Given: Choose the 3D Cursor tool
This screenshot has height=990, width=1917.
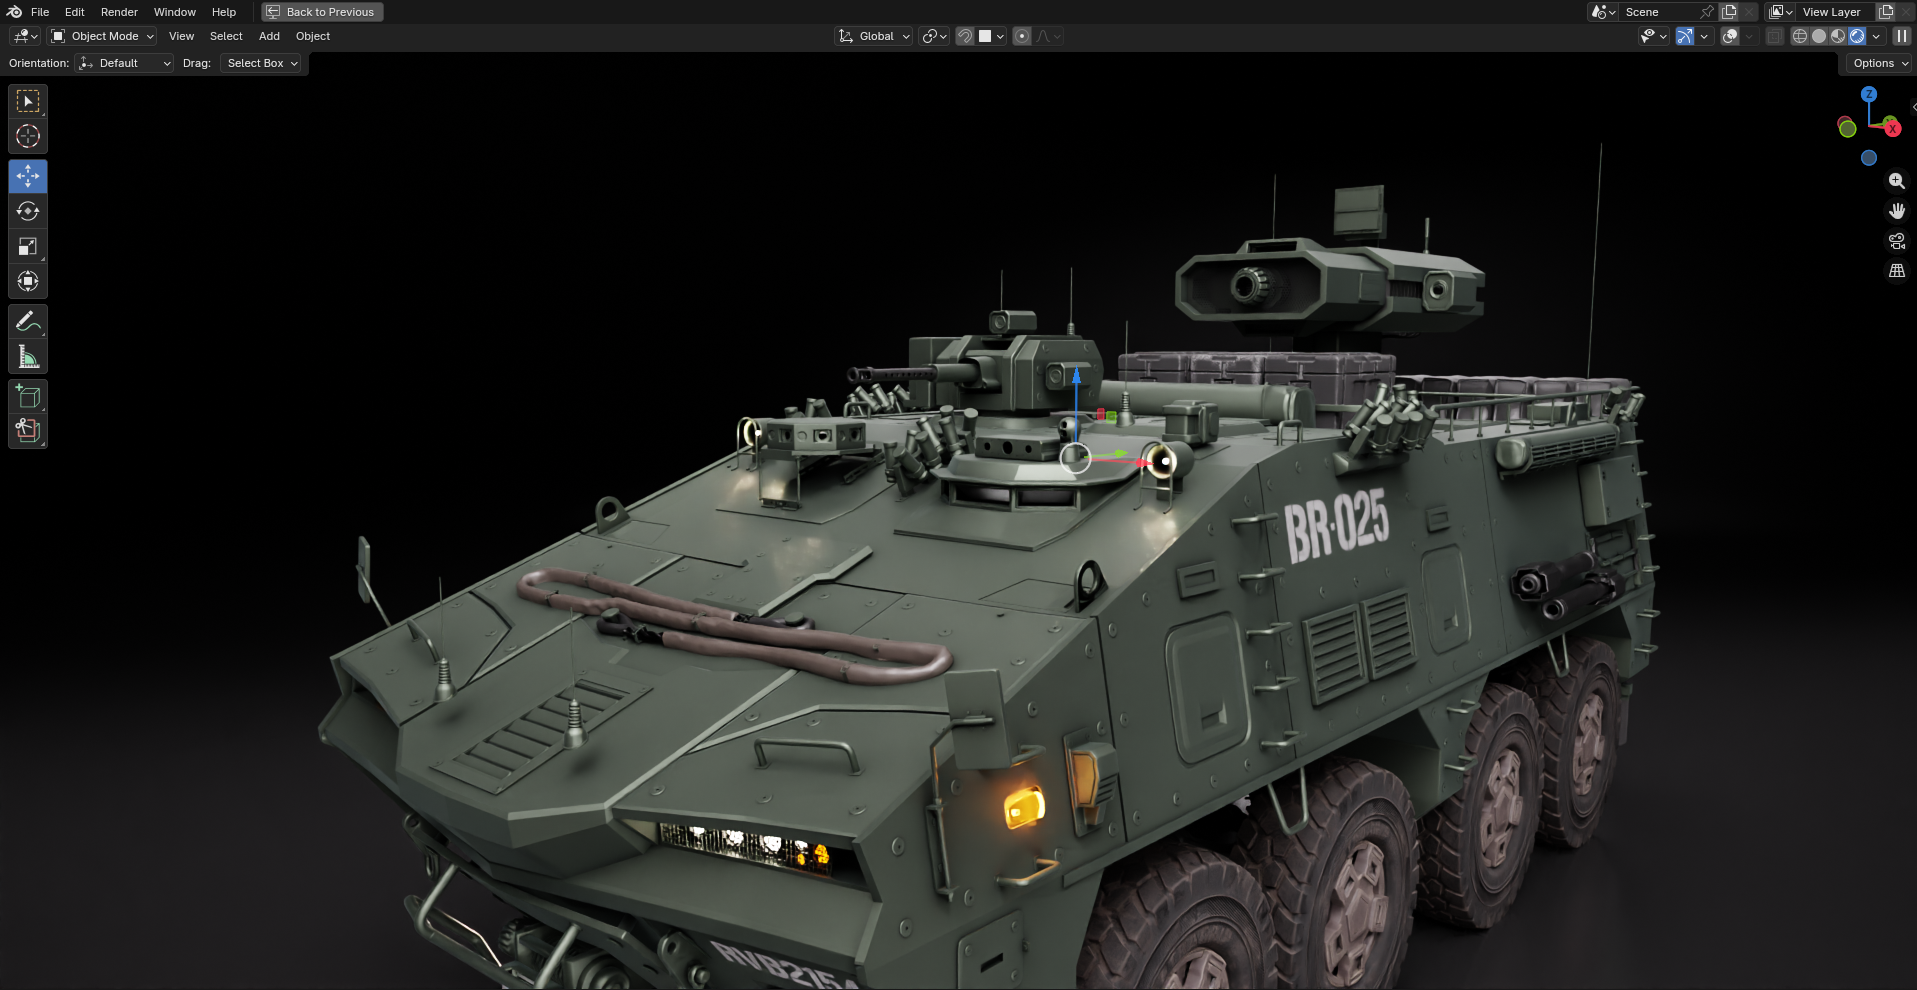Looking at the screenshot, I should [28, 137].
